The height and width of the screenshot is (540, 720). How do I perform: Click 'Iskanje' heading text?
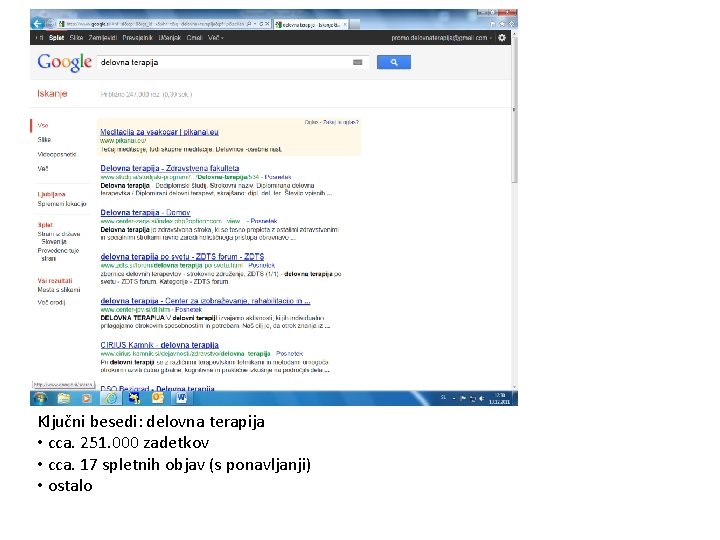click(52, 94)
